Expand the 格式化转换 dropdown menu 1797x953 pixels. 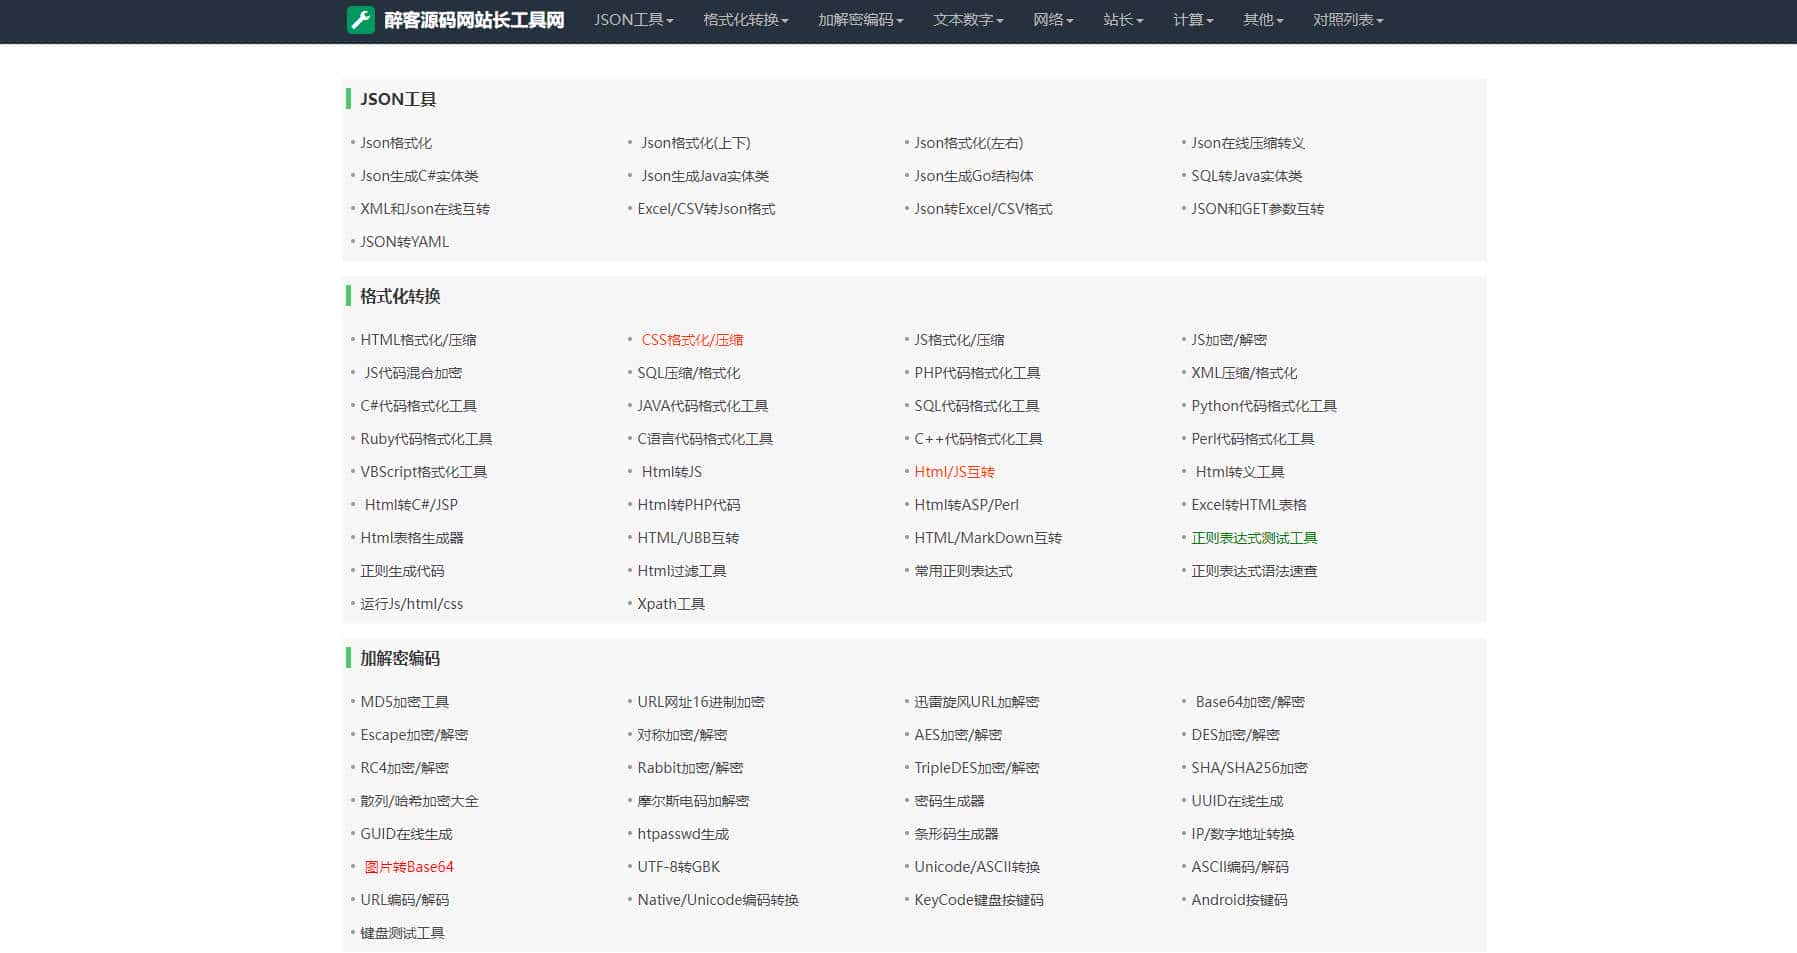746,20
